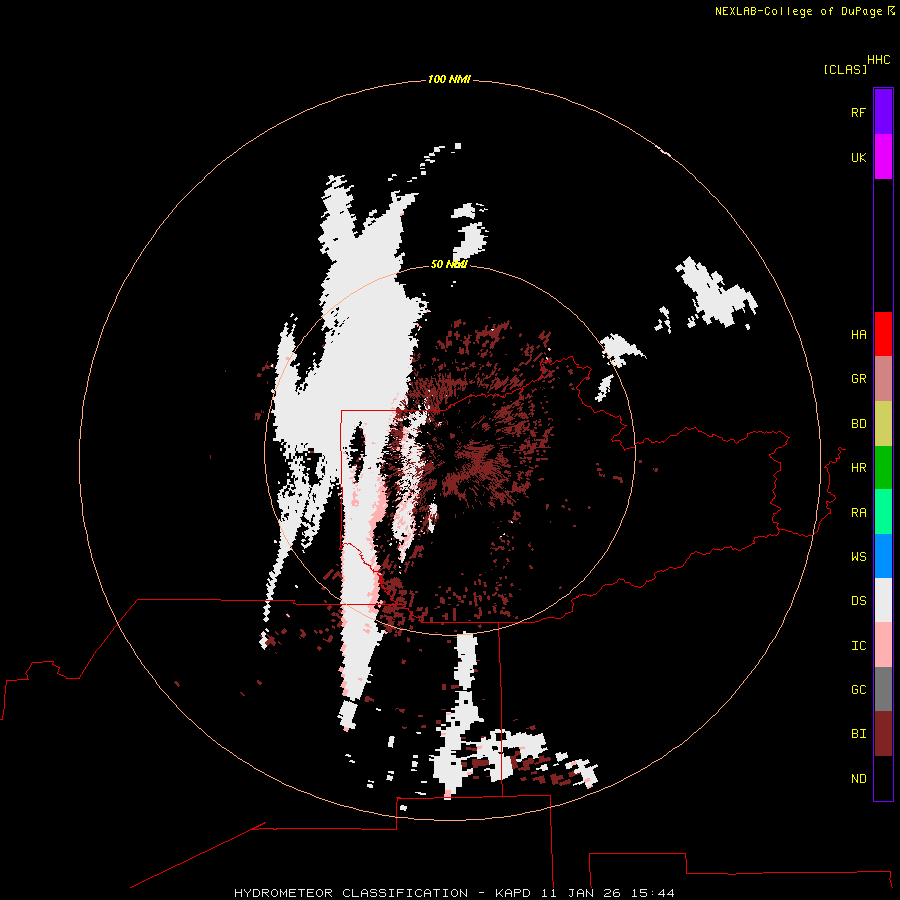Click the DS white legend swatch
This screenshot has width=900, height=900.
883,600
